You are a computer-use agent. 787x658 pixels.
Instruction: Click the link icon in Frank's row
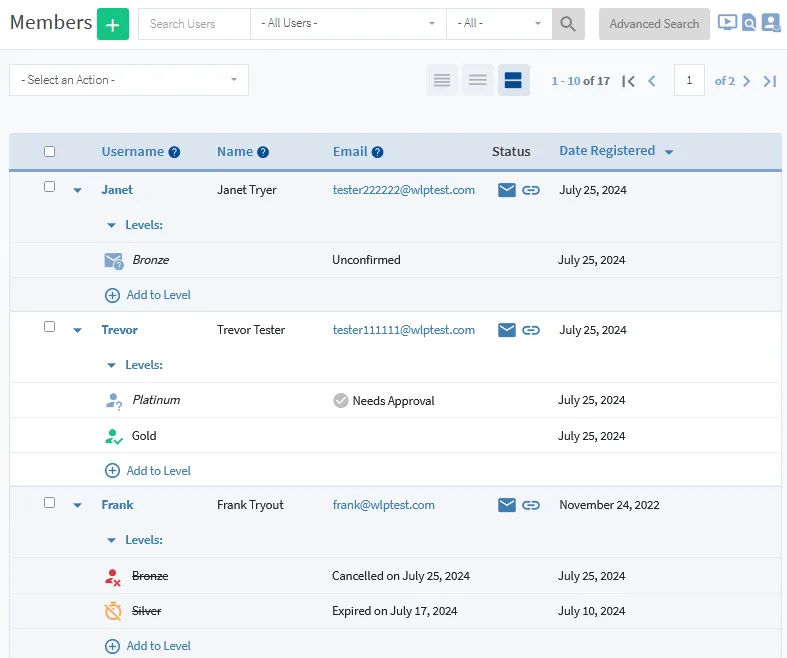pos(531,505)
